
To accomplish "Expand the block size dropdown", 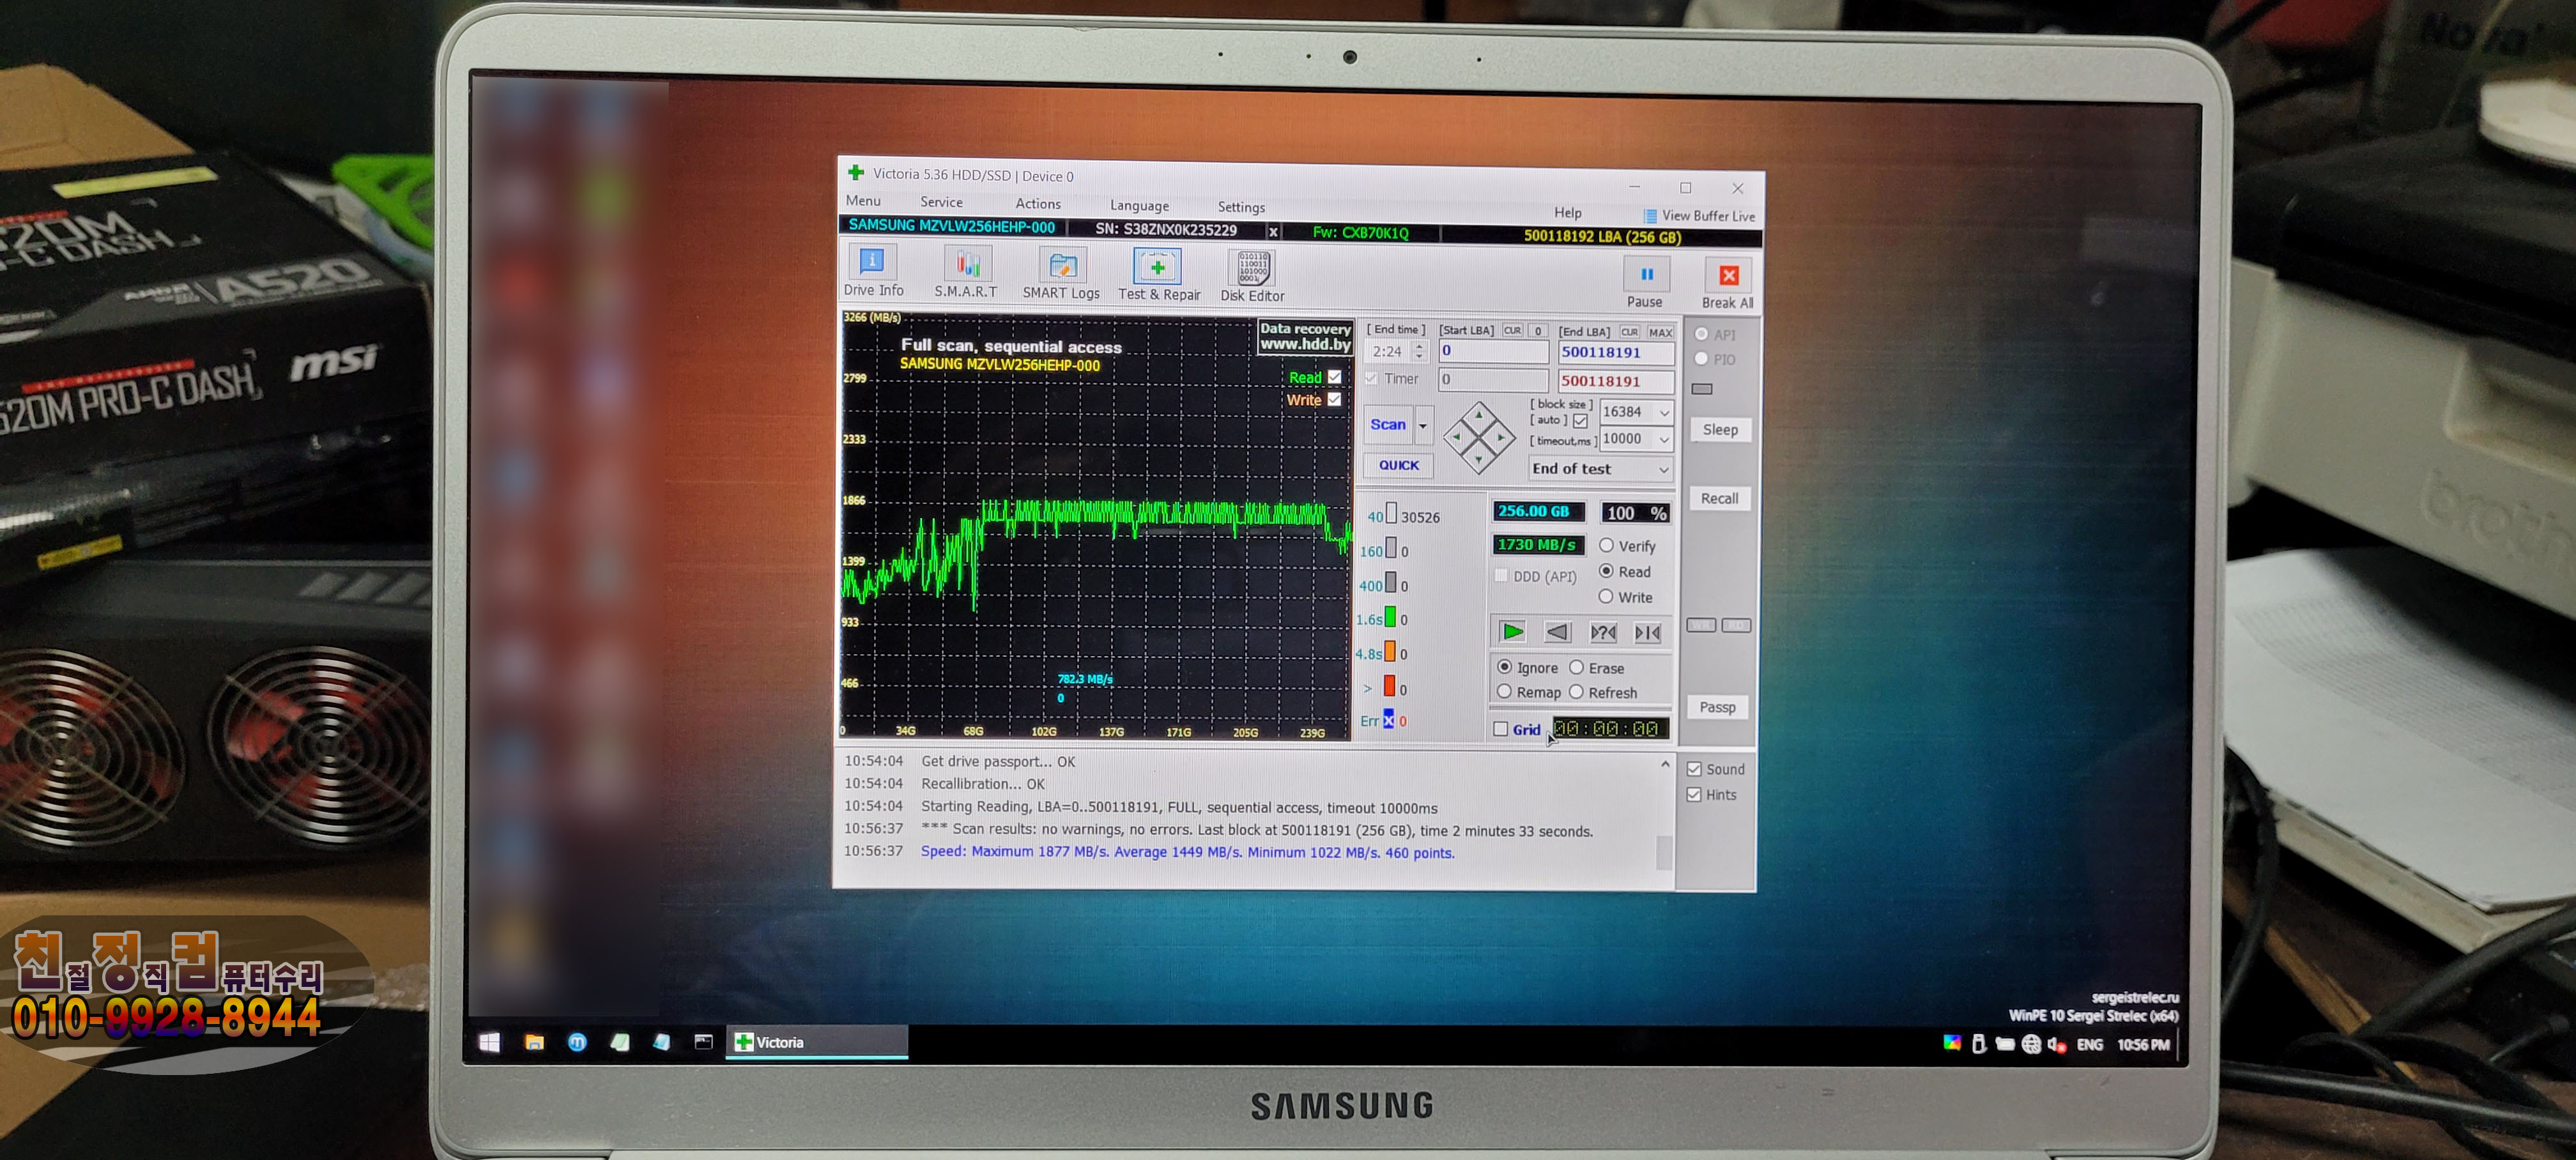I will [1664, 412].
